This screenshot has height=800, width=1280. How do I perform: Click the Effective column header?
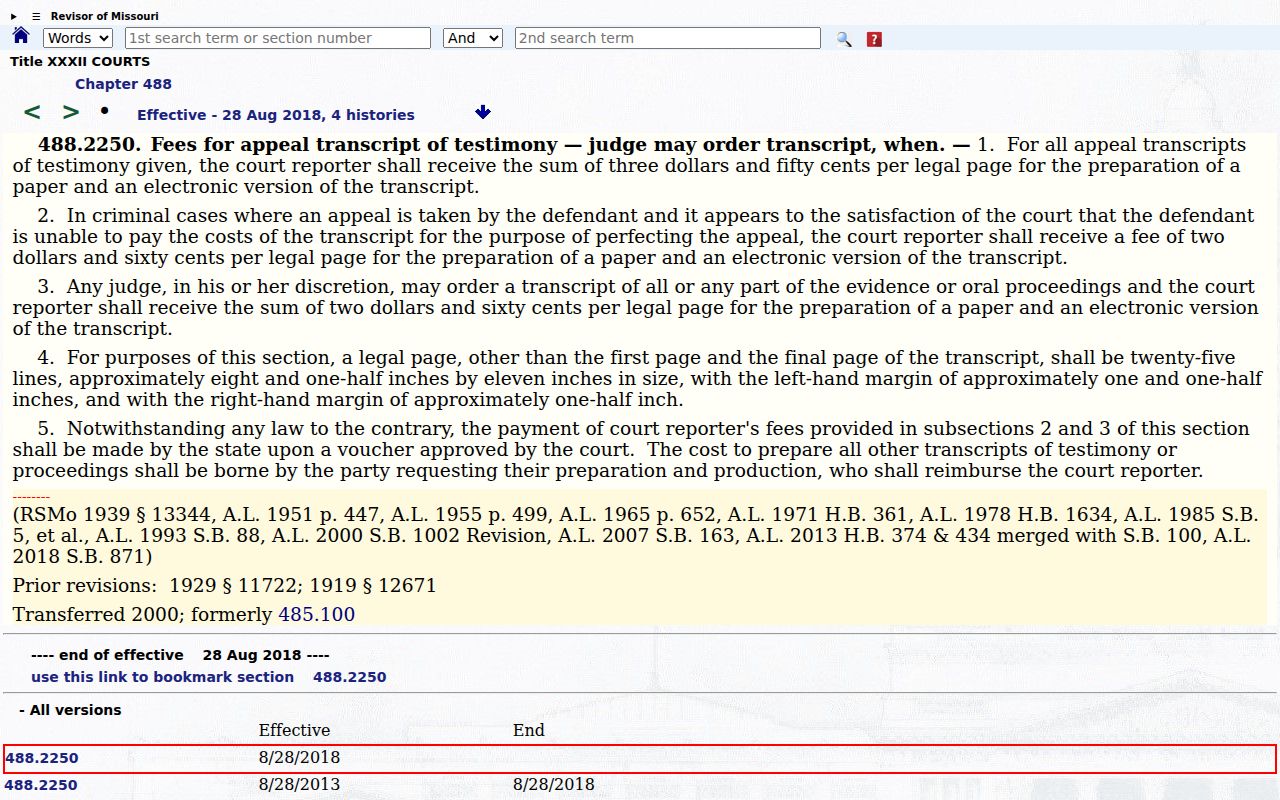tap(294, 730)
